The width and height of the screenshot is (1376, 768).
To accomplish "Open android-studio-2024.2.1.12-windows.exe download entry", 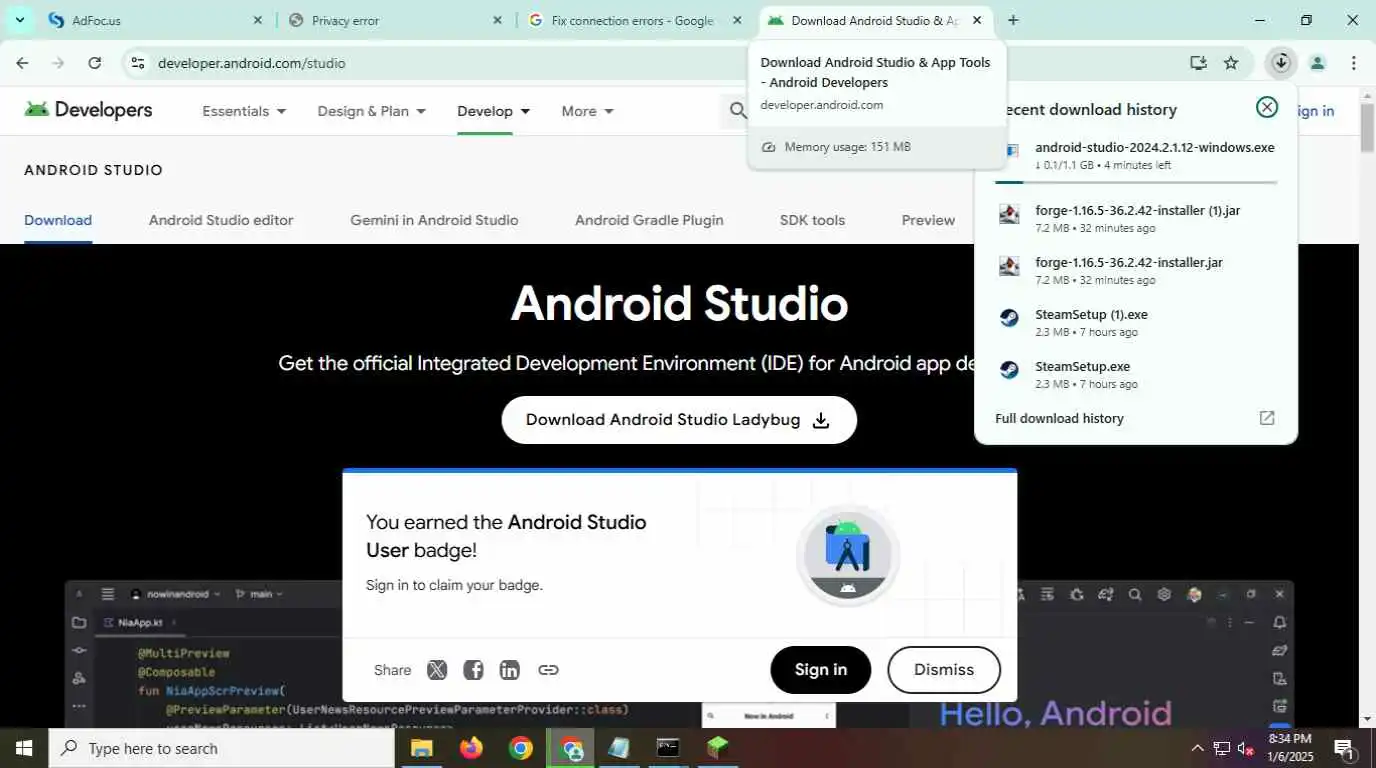I will coord(1136,156).
